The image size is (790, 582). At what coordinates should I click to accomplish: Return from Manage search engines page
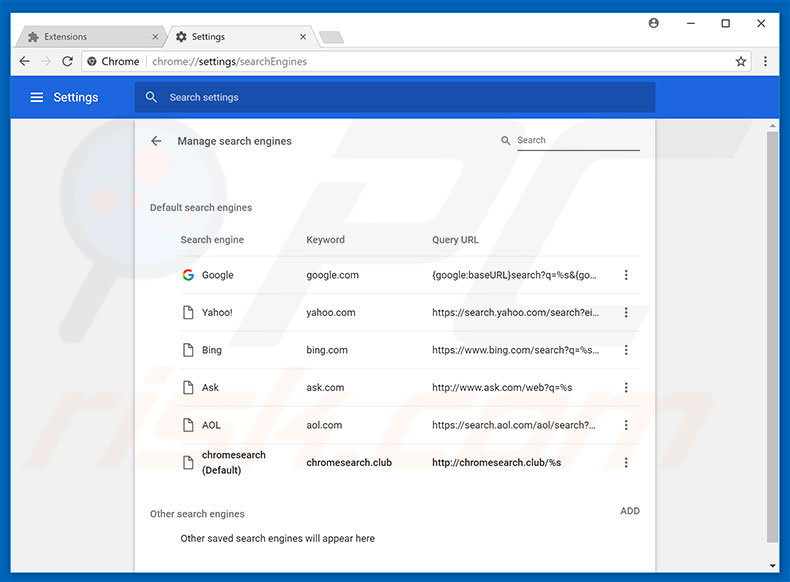click(156, 141)
